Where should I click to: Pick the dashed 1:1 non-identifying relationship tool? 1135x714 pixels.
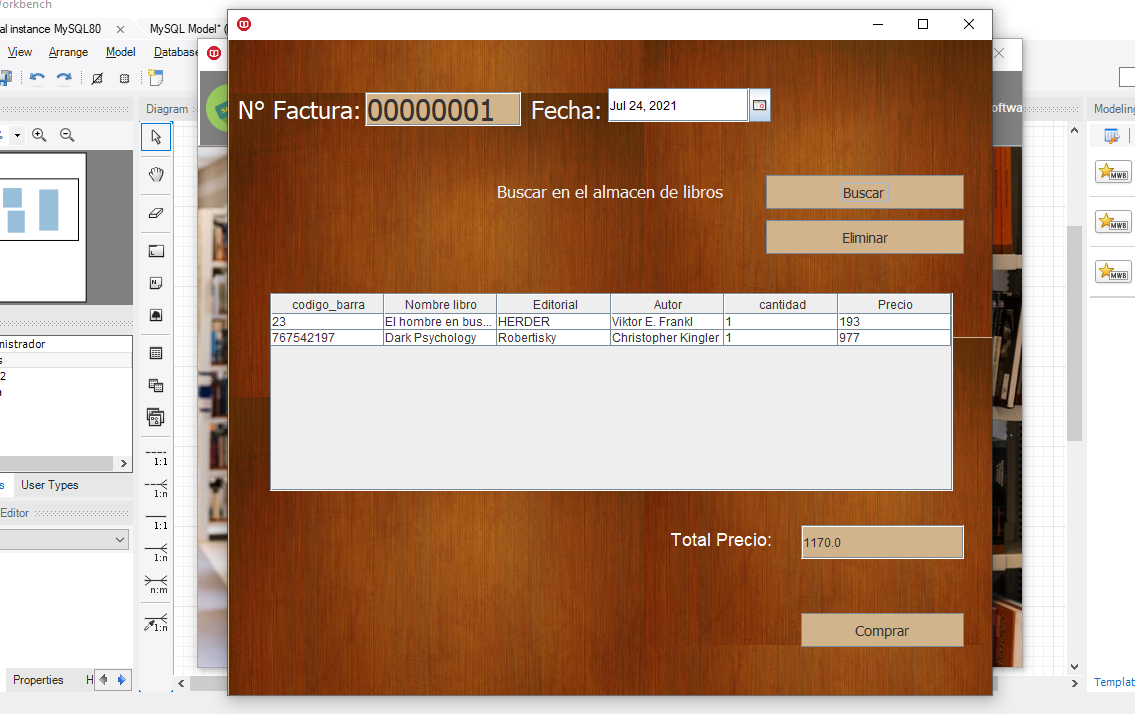coord(156,457)
